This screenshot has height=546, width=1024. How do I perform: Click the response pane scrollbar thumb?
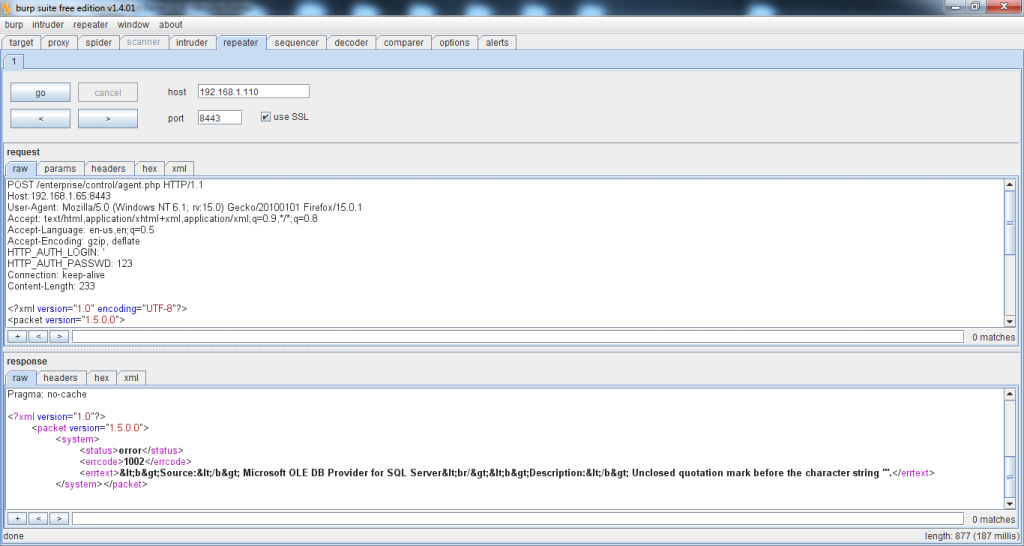[x=1010, y=477]
